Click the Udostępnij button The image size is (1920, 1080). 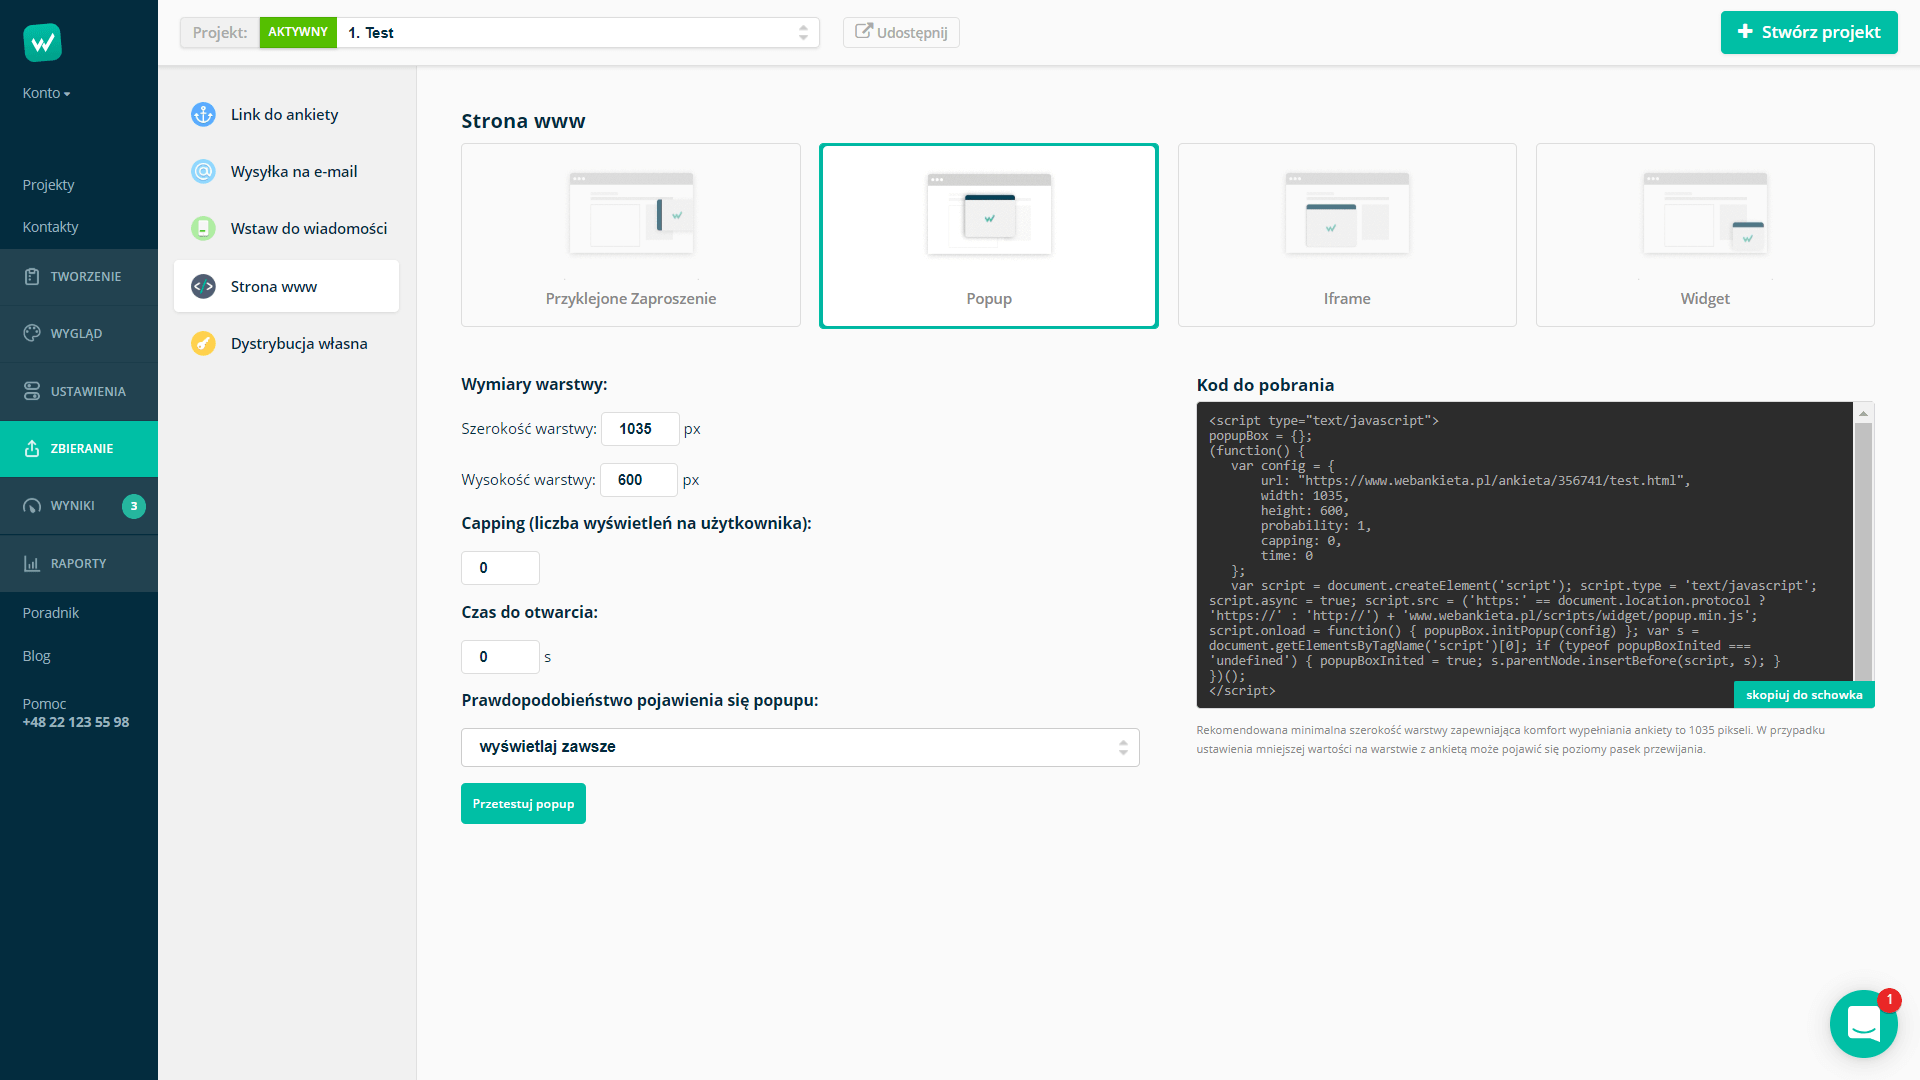coord(901,32)
